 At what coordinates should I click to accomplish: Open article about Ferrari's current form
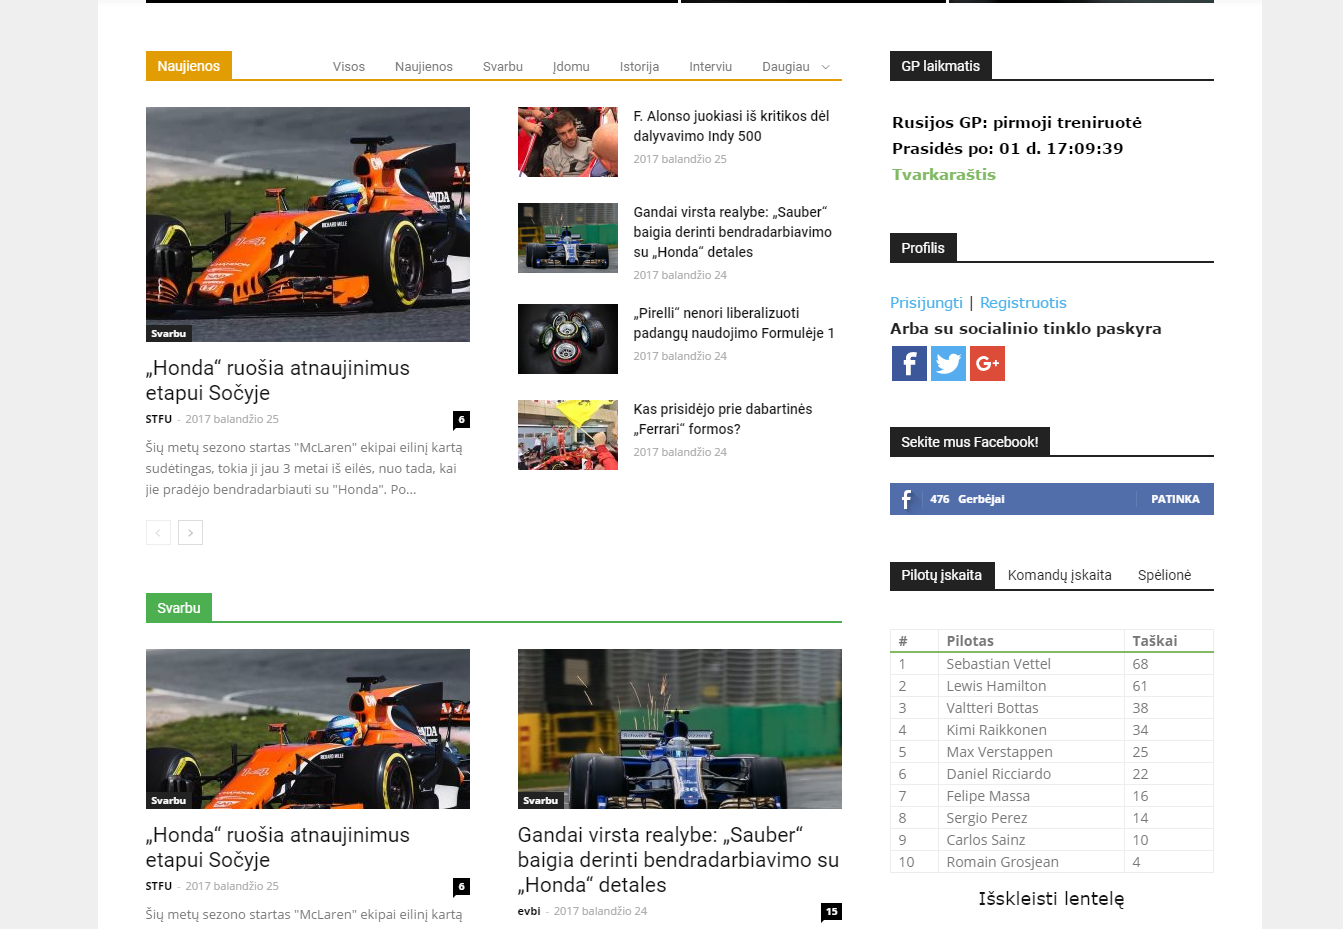point(723,419)
